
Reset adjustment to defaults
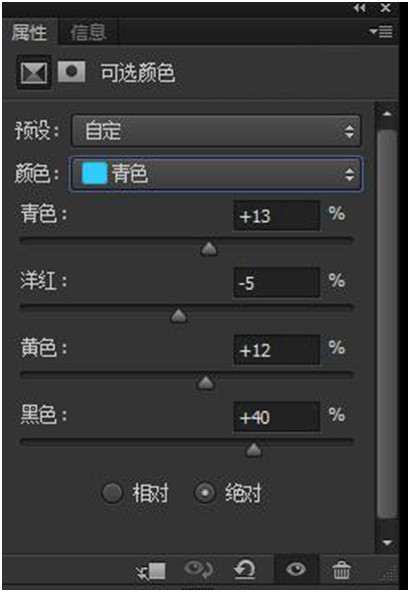244,570
